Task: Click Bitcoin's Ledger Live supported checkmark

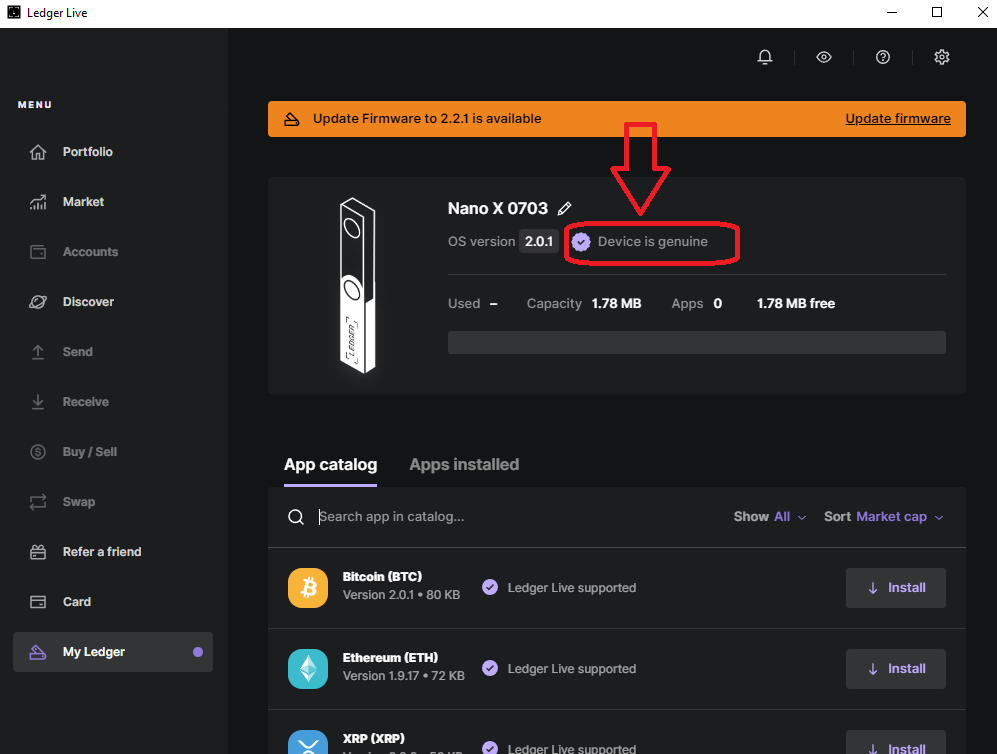Action: [490, 587]
